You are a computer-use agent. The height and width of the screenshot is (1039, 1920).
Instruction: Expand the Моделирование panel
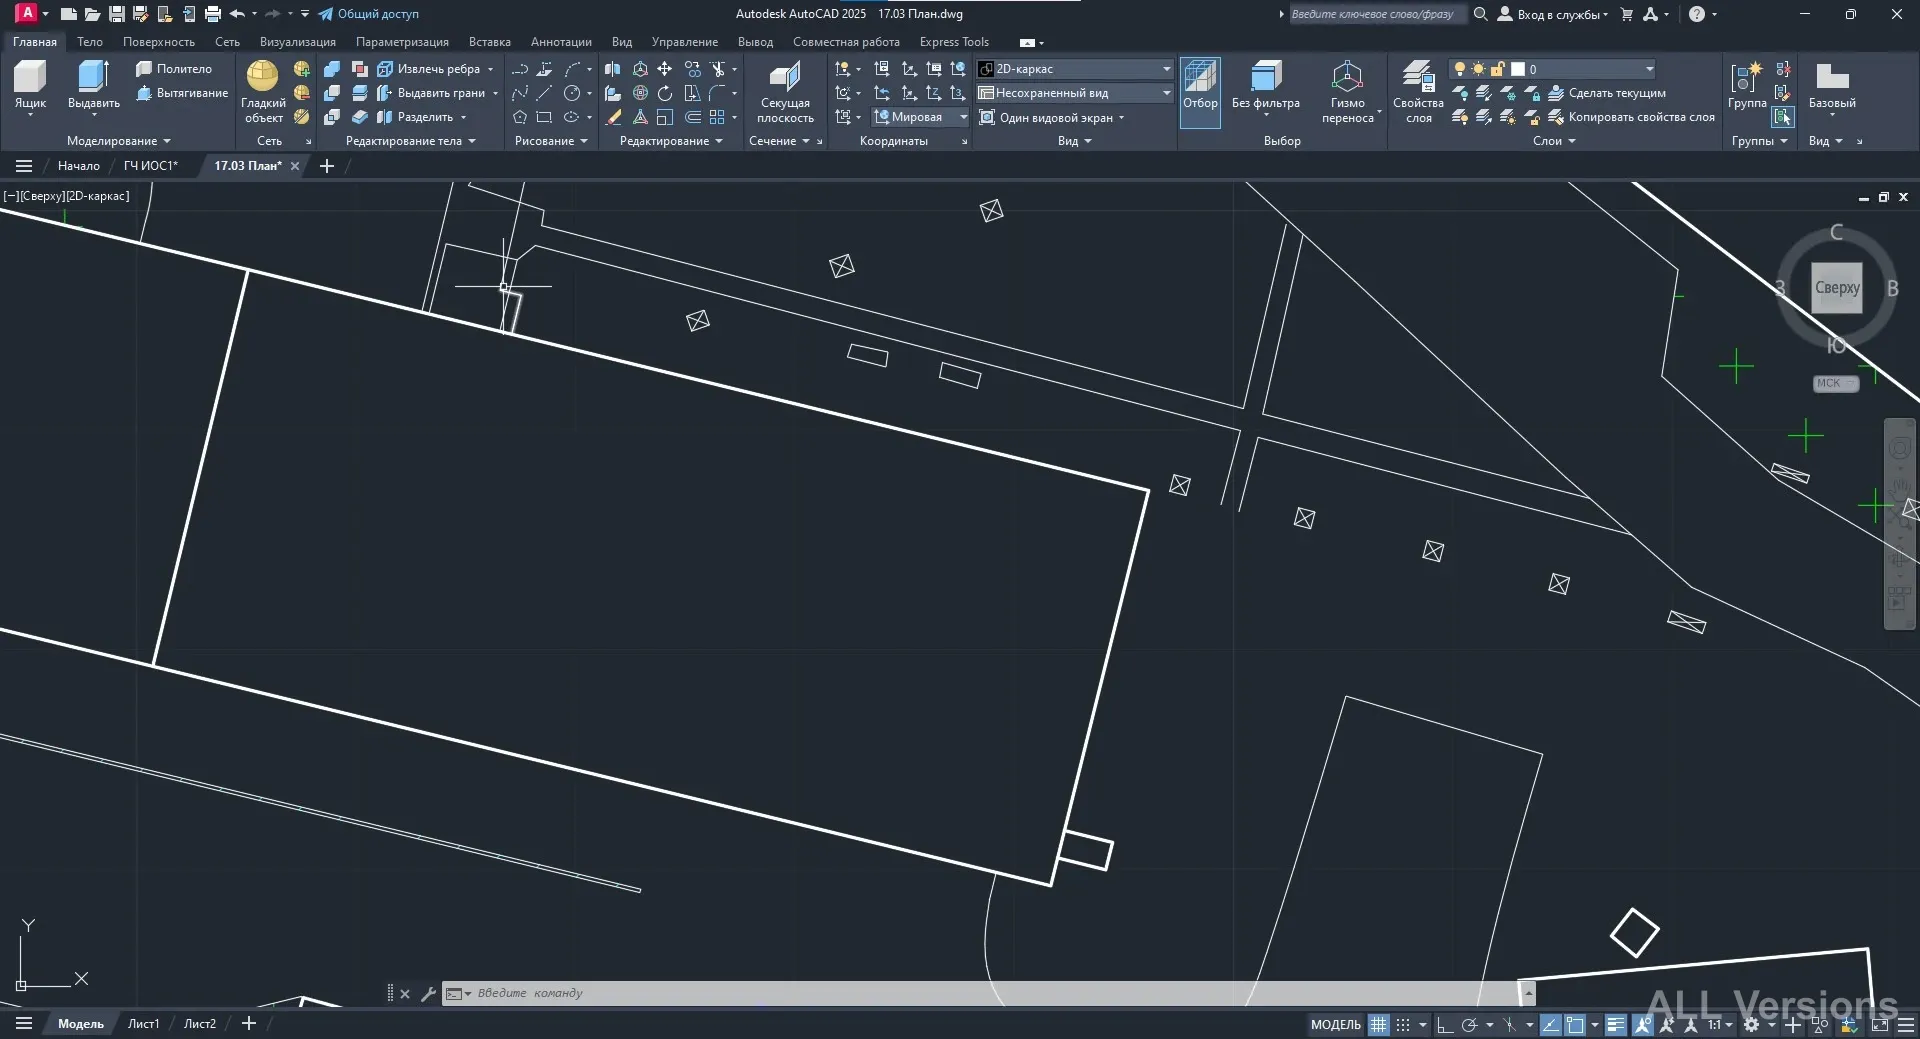pyautogui.click(x=118, y=141)
